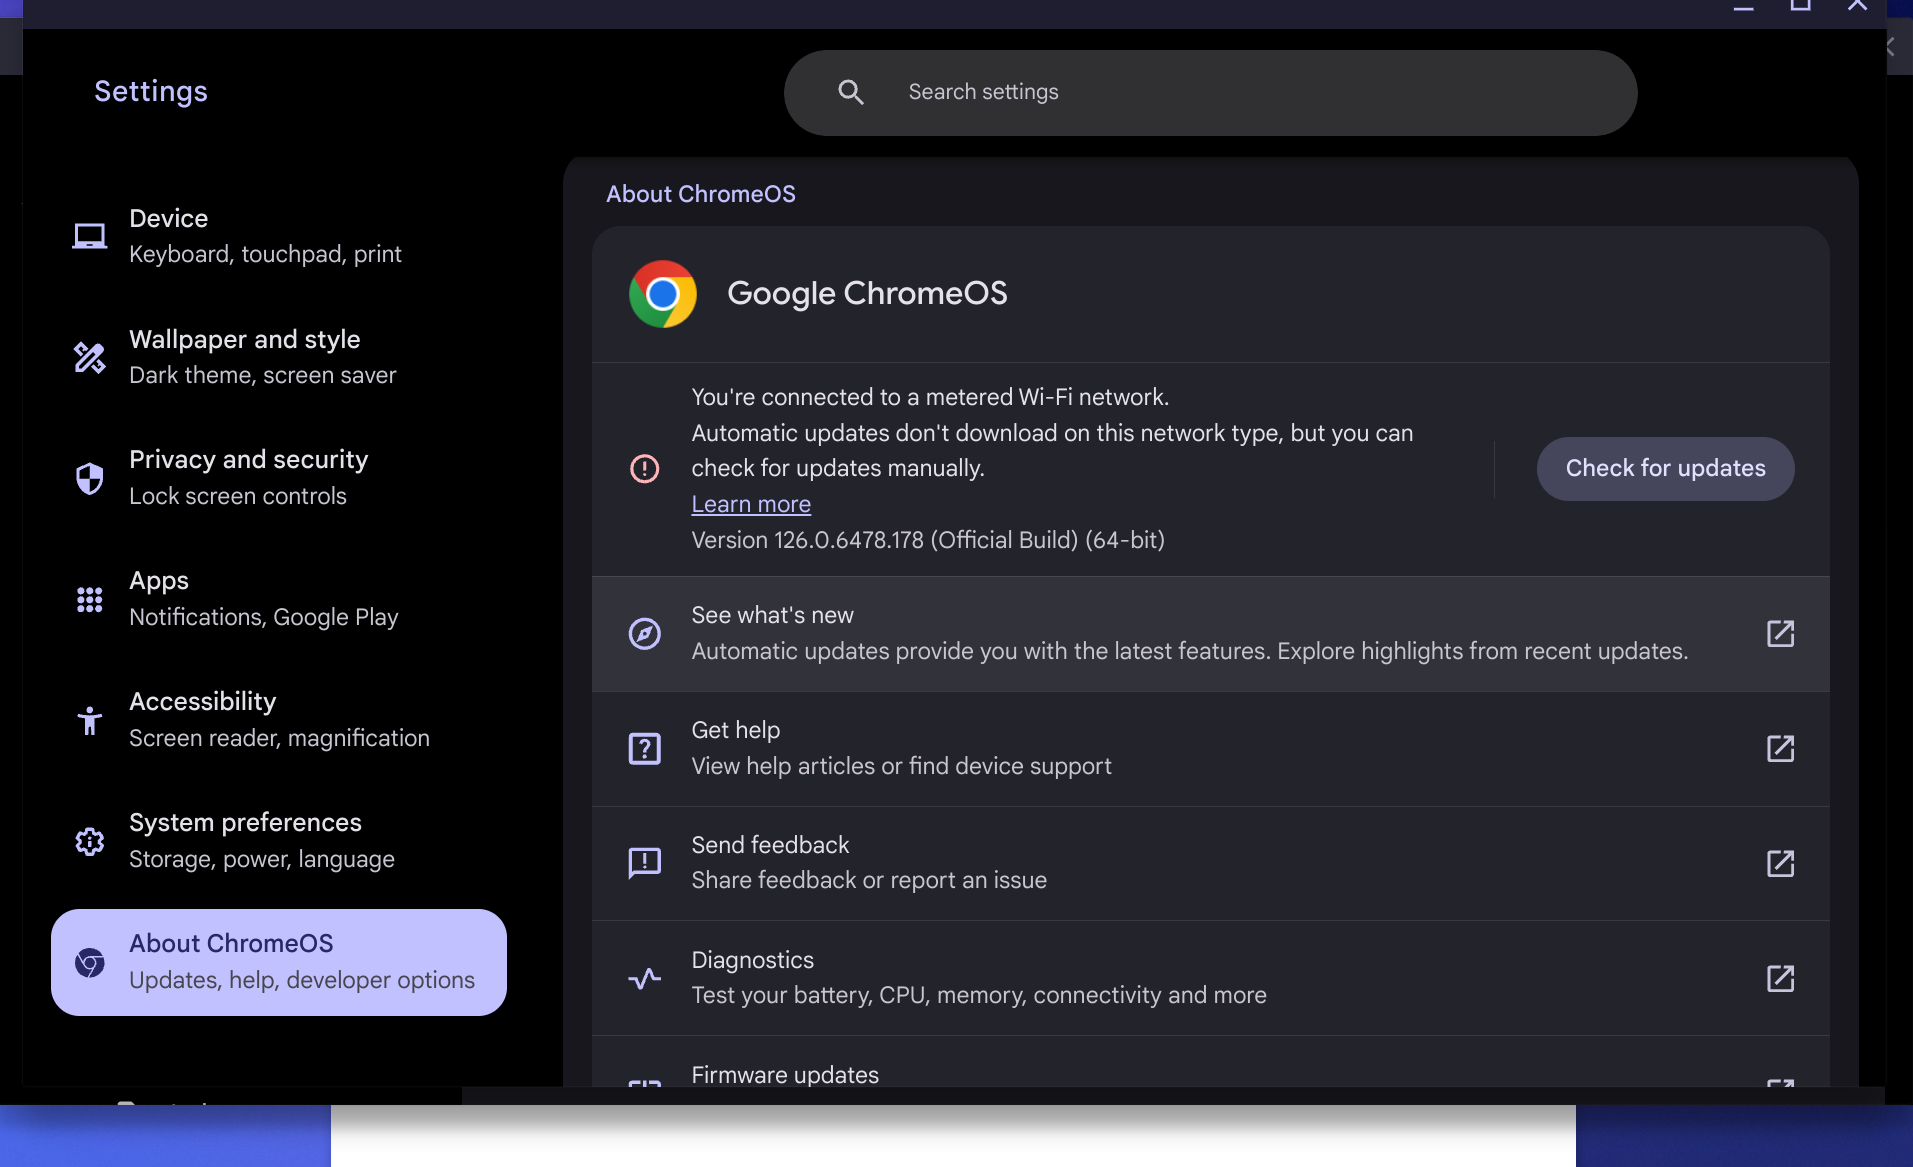This screenshot has width=1913, height=1167.
Task: Click the Privacy and security shield icon
Action: [x=89, y=478]
